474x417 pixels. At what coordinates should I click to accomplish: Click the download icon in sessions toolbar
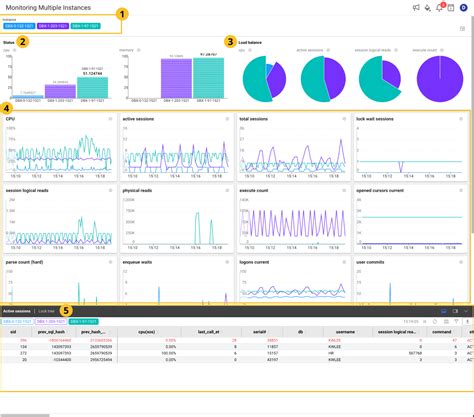click(467, 321)
